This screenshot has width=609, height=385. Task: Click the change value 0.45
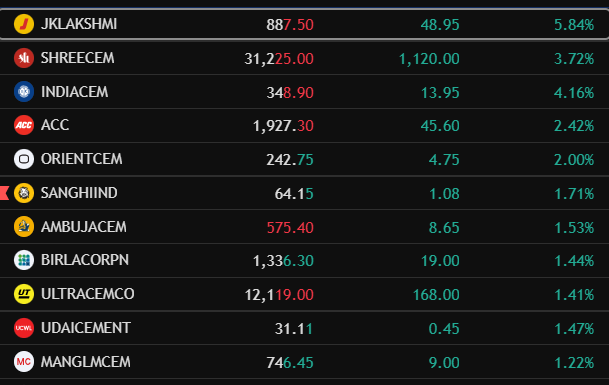tap(444, 329)
